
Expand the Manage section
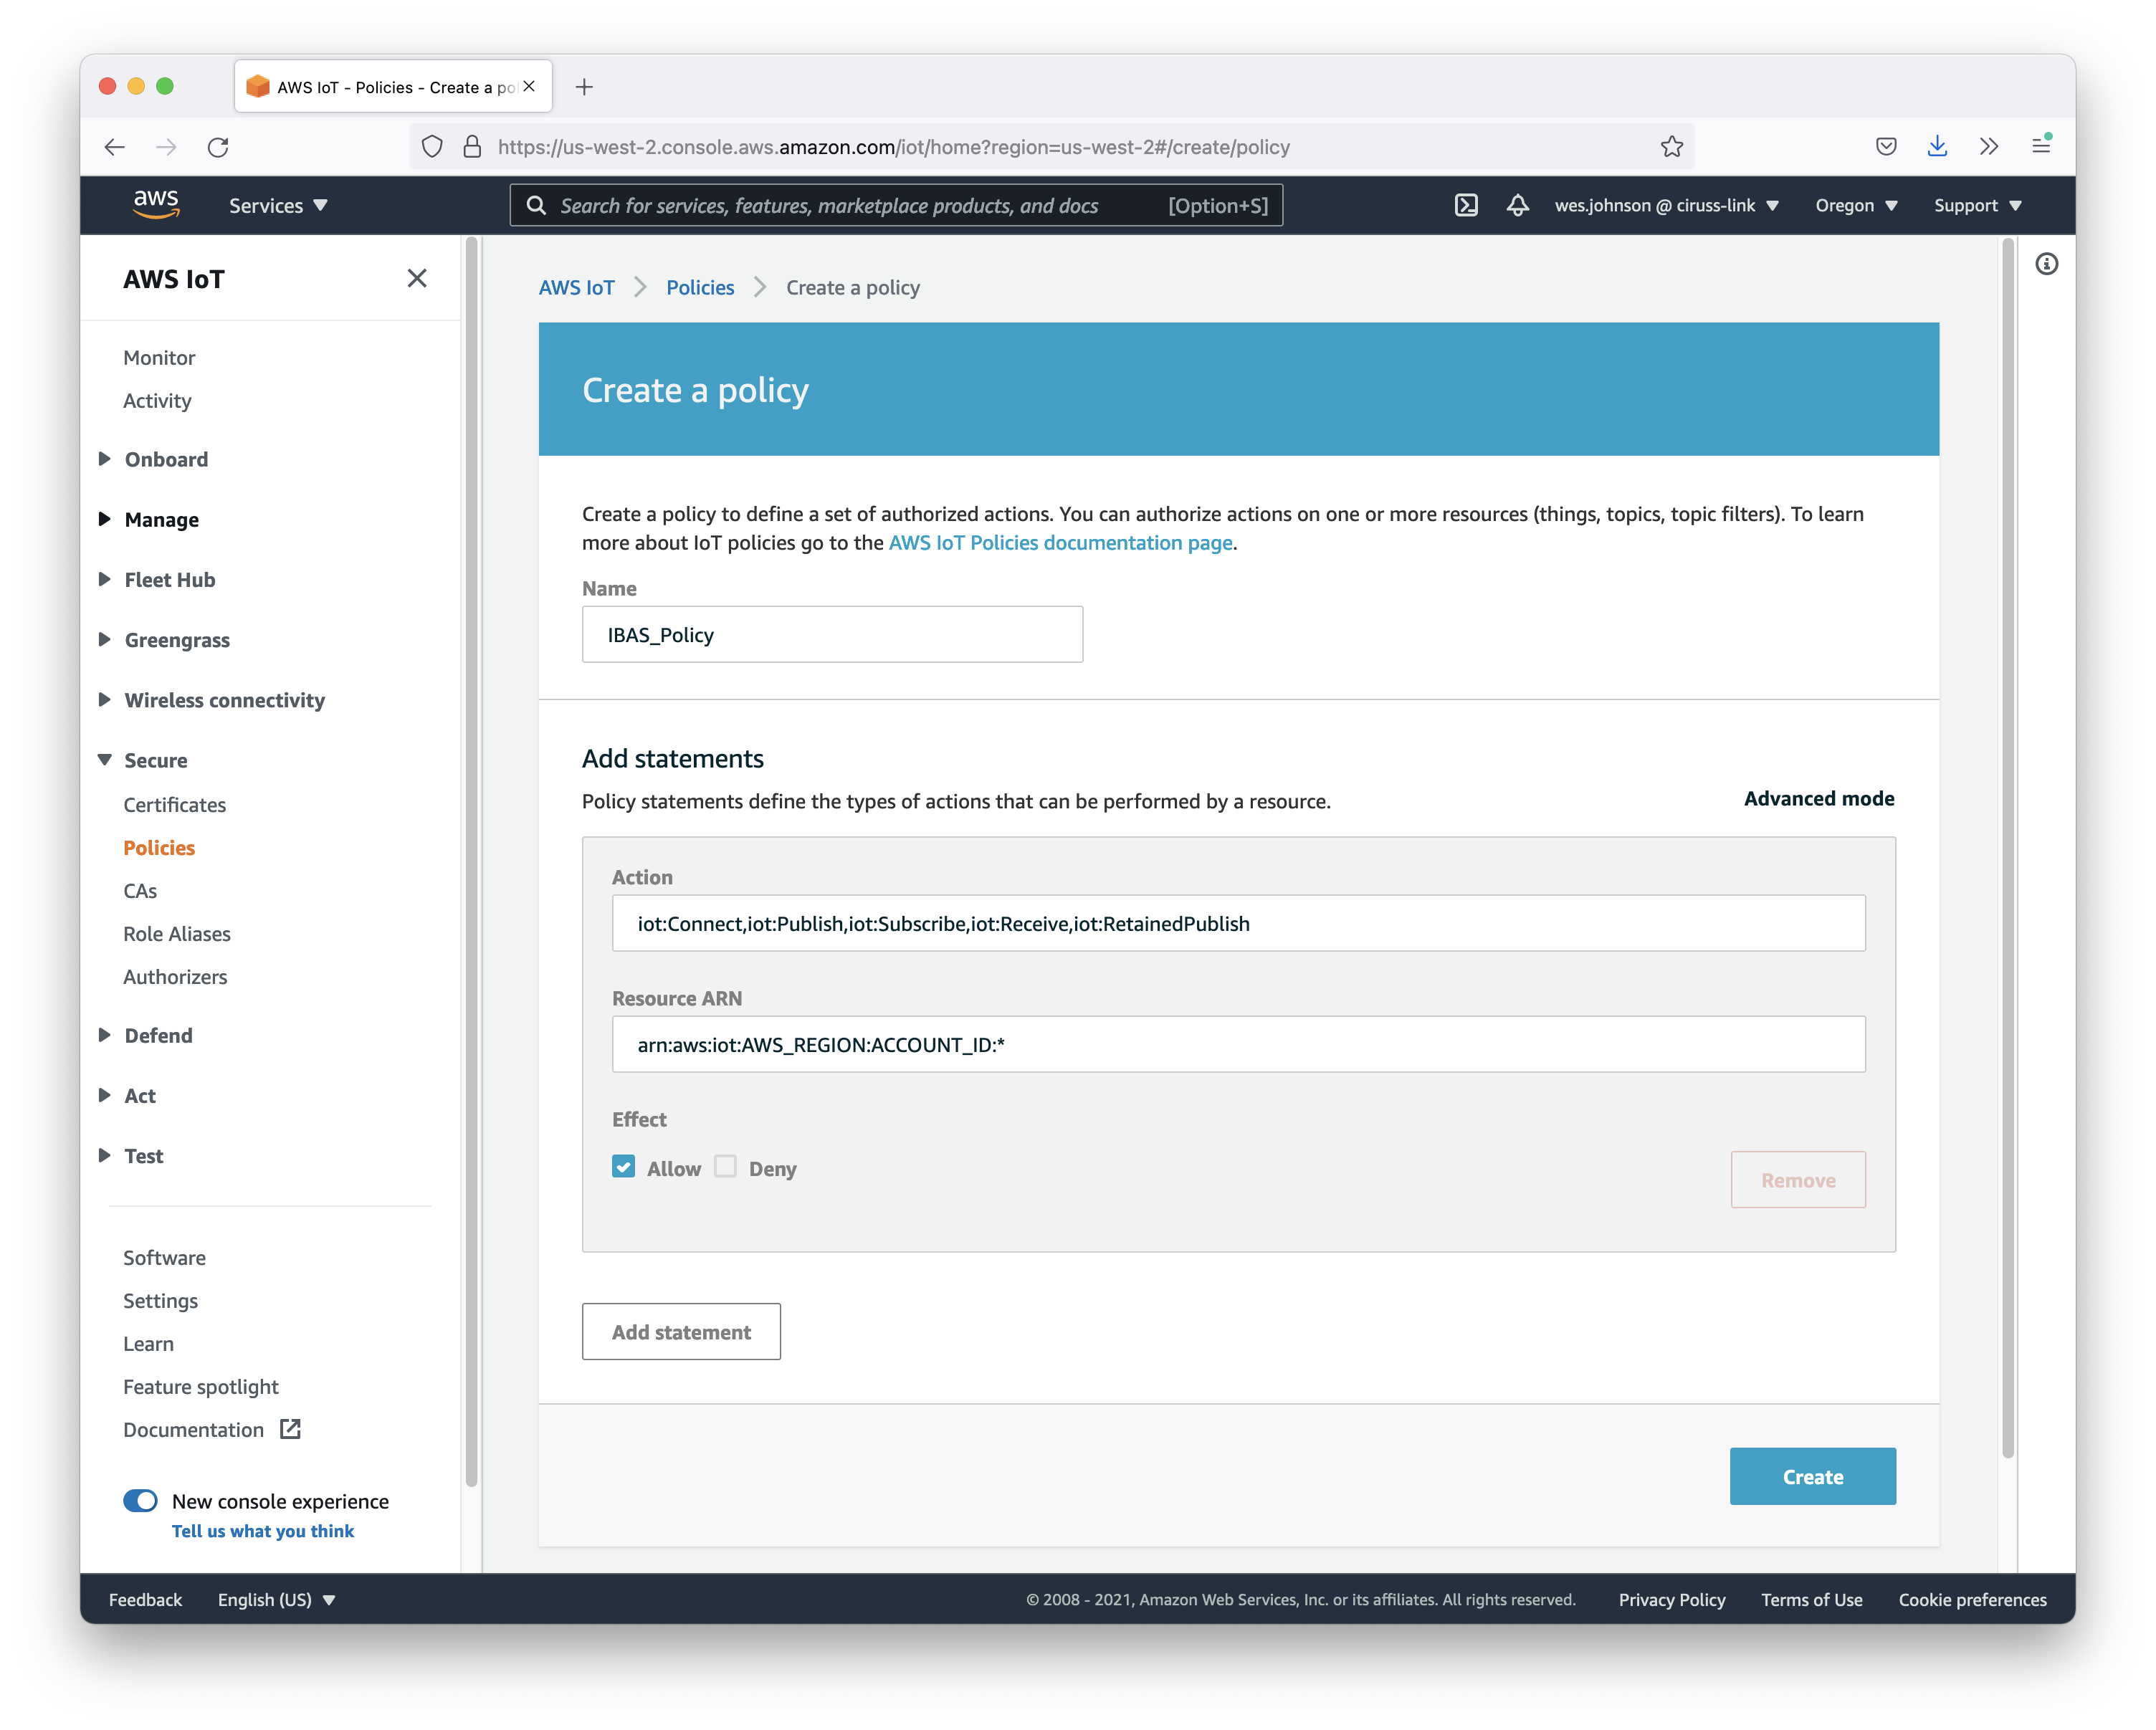coord(161,519)
